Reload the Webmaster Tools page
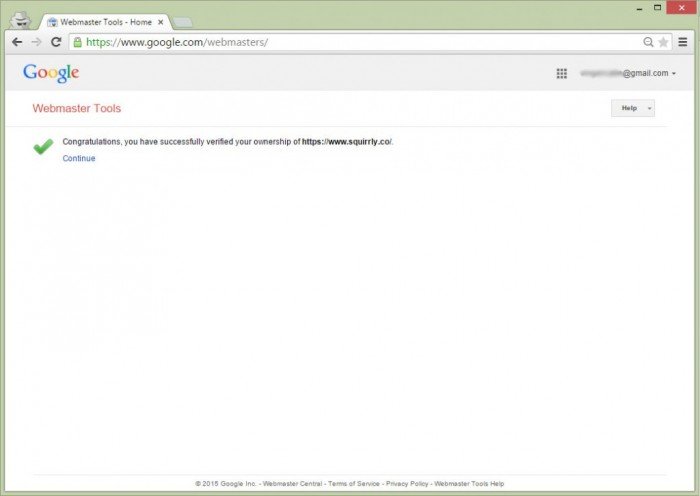The image size is (700, 496). coord(56,42)
